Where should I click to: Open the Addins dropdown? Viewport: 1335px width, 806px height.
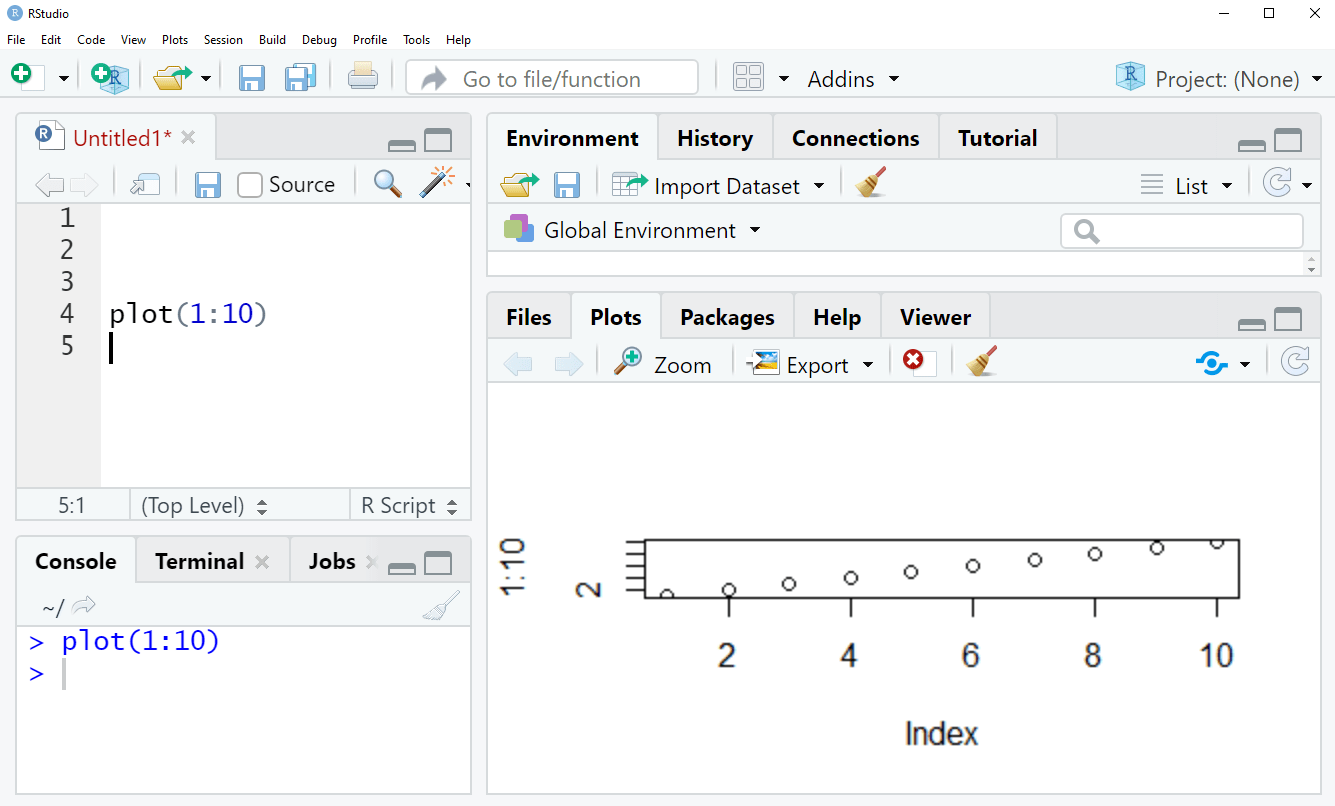853,78
